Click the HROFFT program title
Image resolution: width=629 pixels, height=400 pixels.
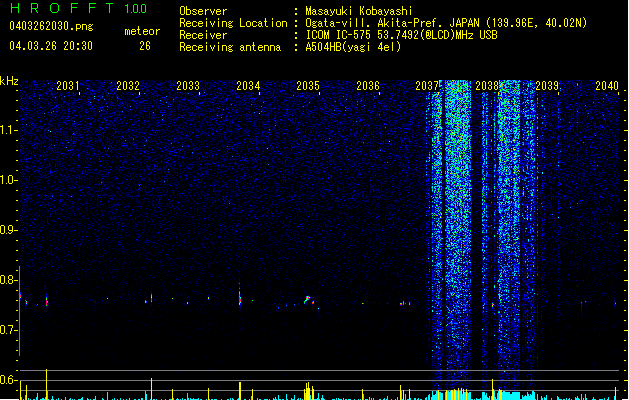(x=63, y=8)
